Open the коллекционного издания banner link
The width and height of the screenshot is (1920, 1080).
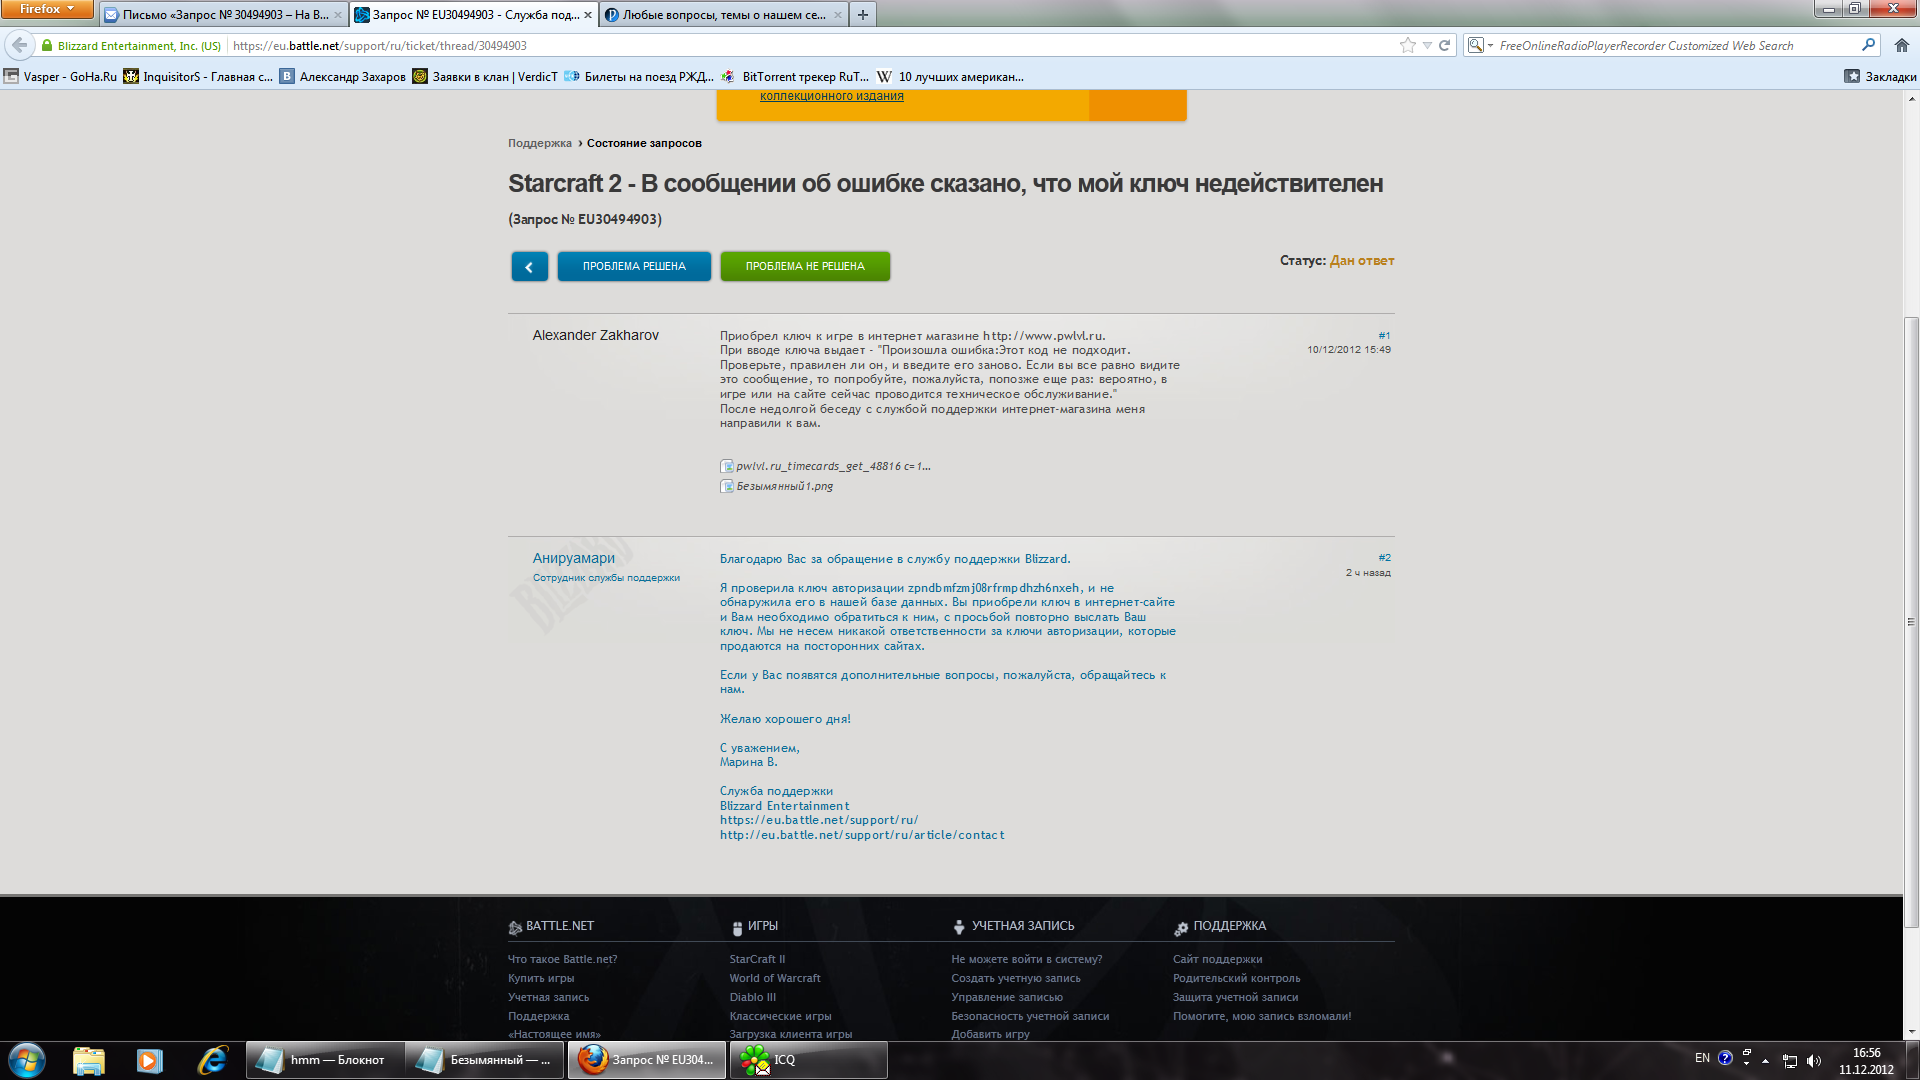coord(831,96)
